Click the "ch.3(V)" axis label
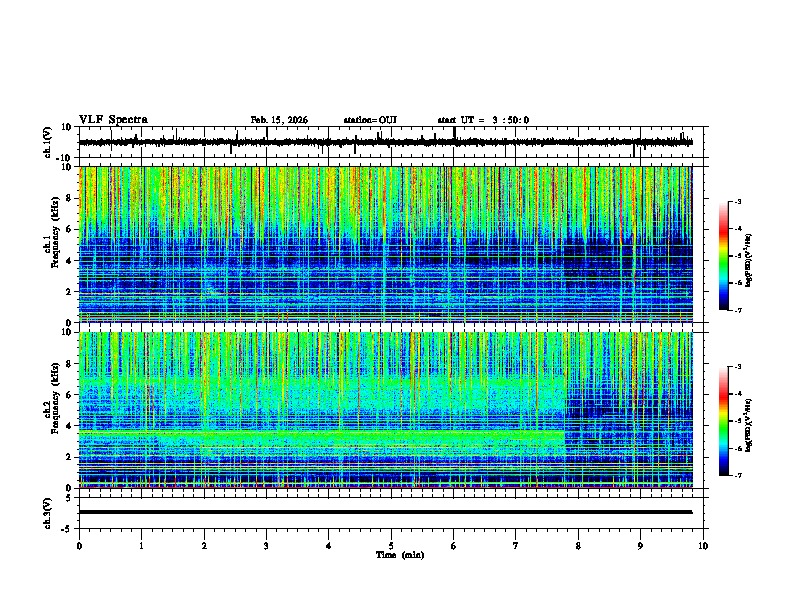This screenshot has width=792, height=612. click(48, 513)
